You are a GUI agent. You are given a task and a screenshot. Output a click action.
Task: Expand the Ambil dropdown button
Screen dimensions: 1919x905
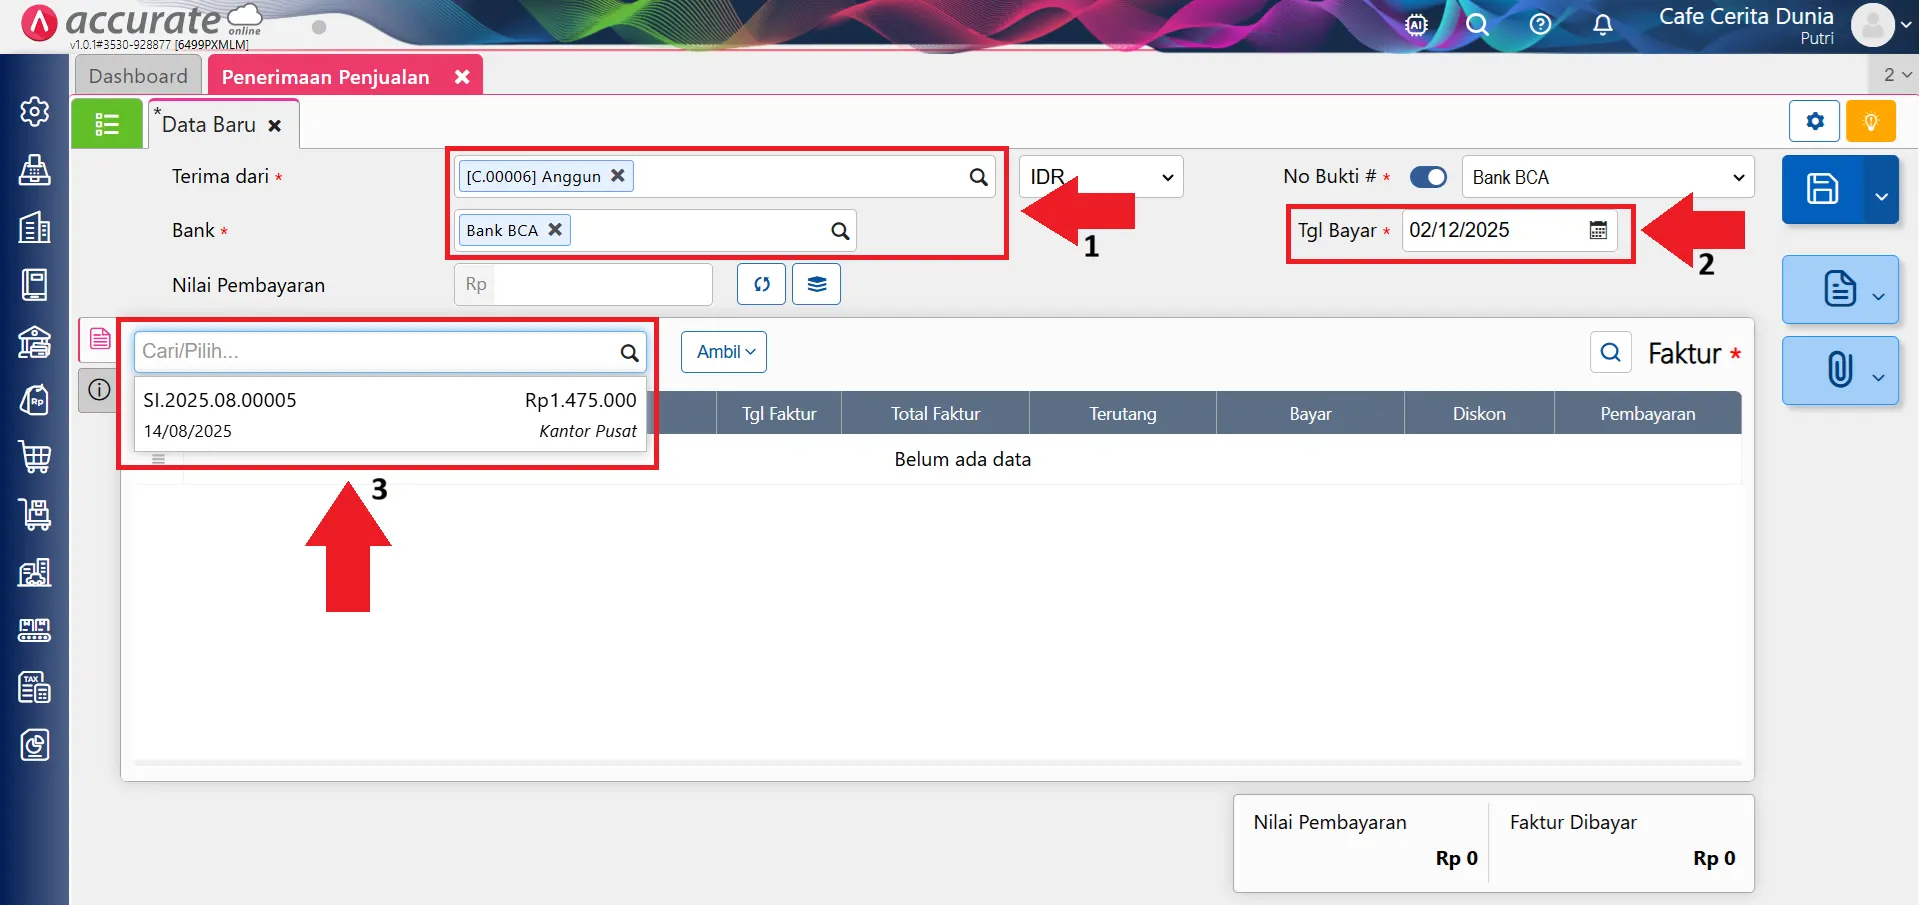[724, 352]
